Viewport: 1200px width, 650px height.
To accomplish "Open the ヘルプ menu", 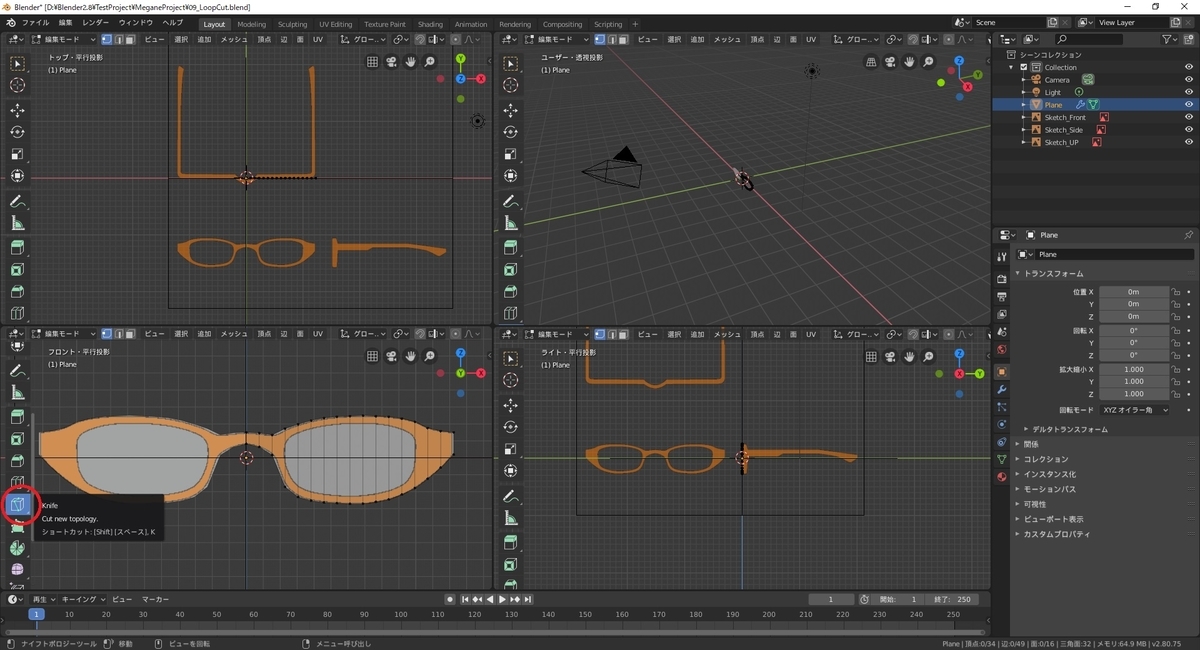I will tap(172, 23).
